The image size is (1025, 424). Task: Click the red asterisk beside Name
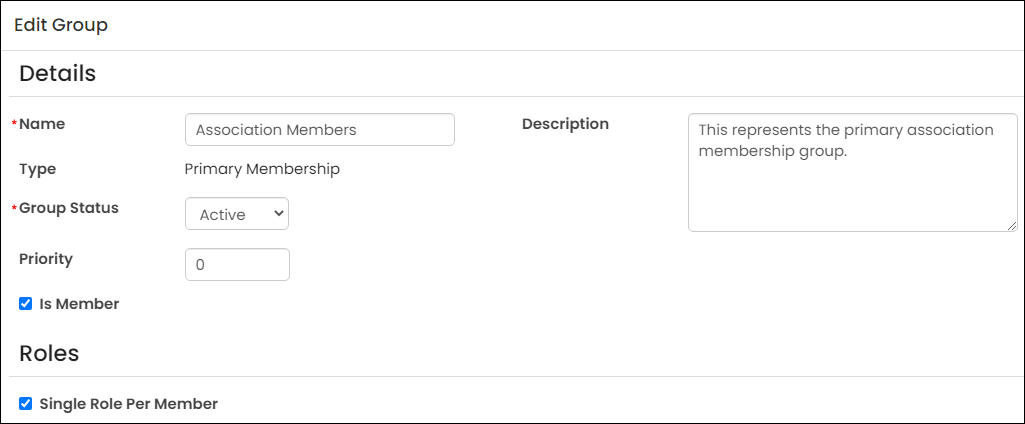tap(15, 123)
